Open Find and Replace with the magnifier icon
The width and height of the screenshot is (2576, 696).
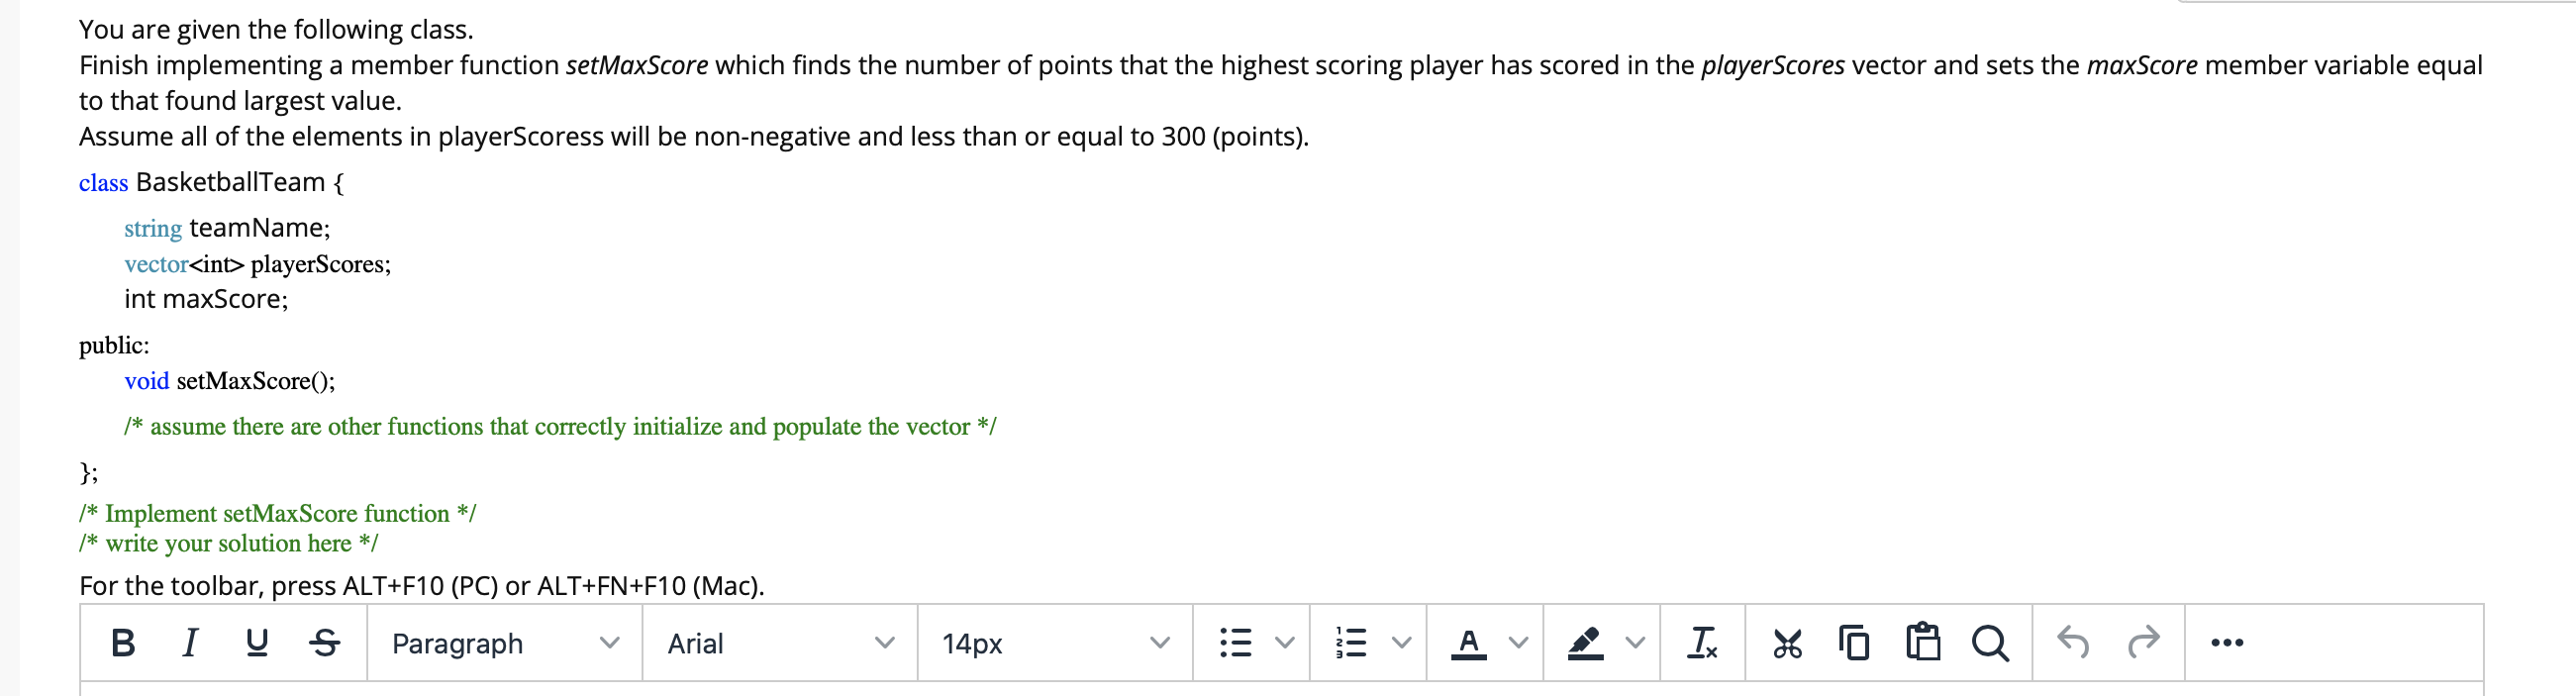pos(1991,643)
